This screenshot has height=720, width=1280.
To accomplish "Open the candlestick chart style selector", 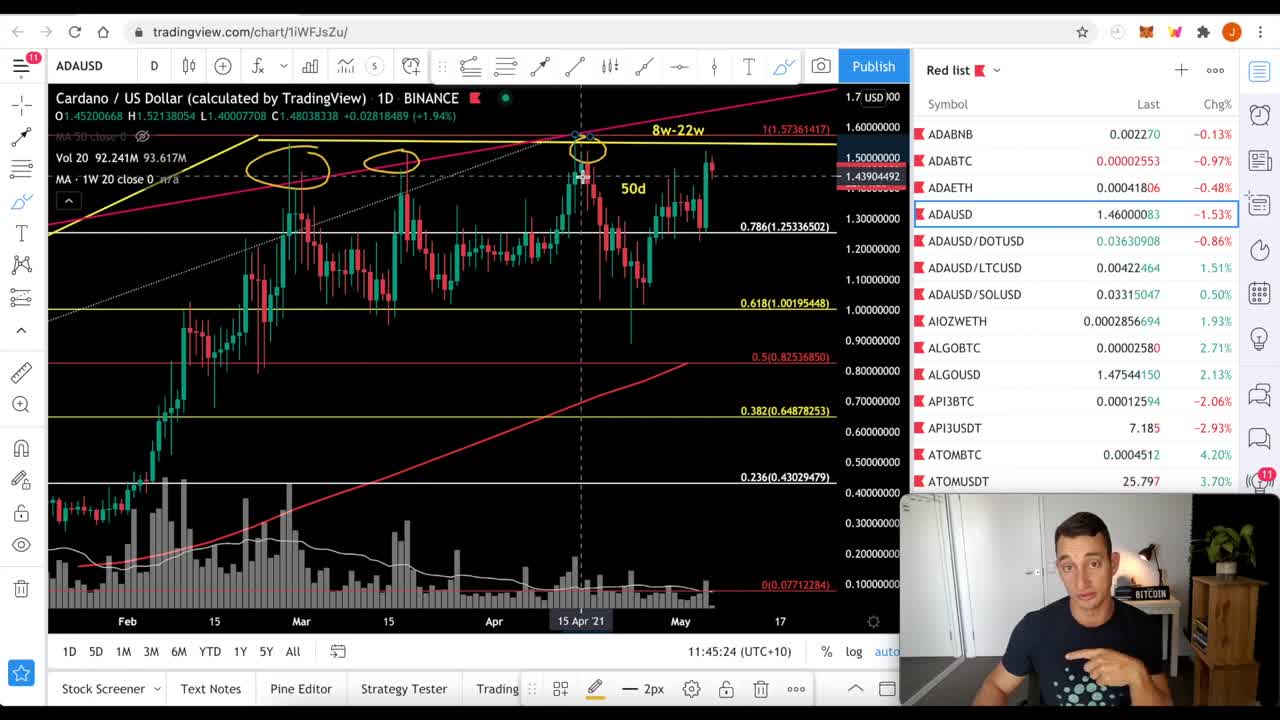I will point(189,66).
